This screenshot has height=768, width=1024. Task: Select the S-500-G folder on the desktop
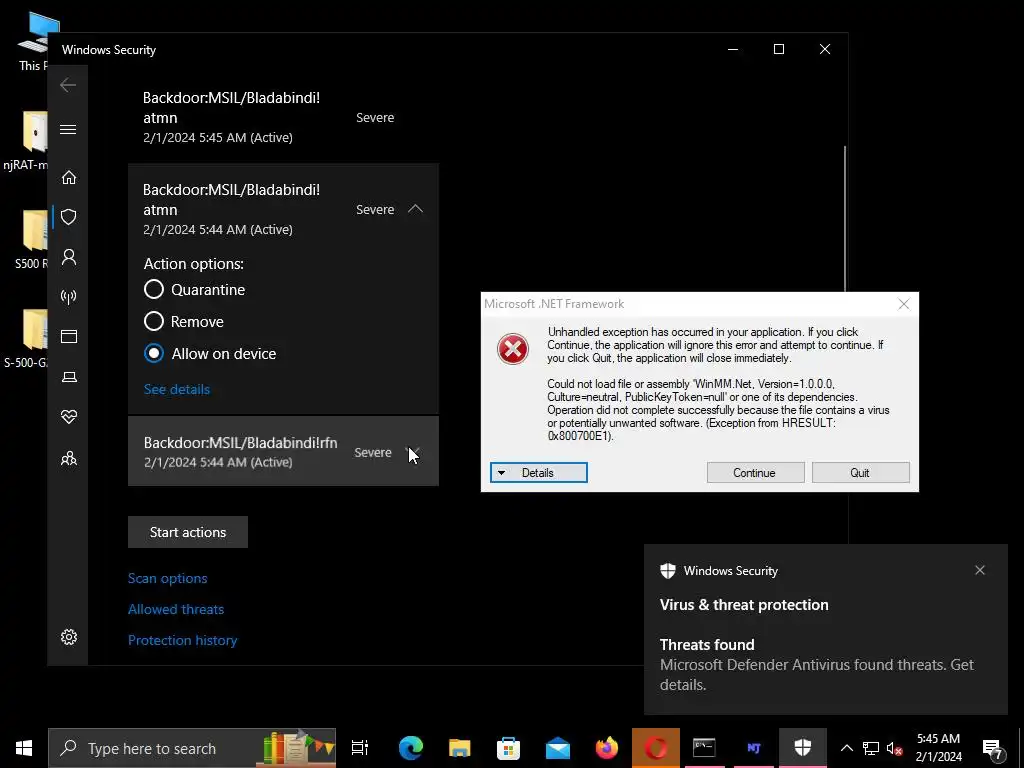(25, 338)
